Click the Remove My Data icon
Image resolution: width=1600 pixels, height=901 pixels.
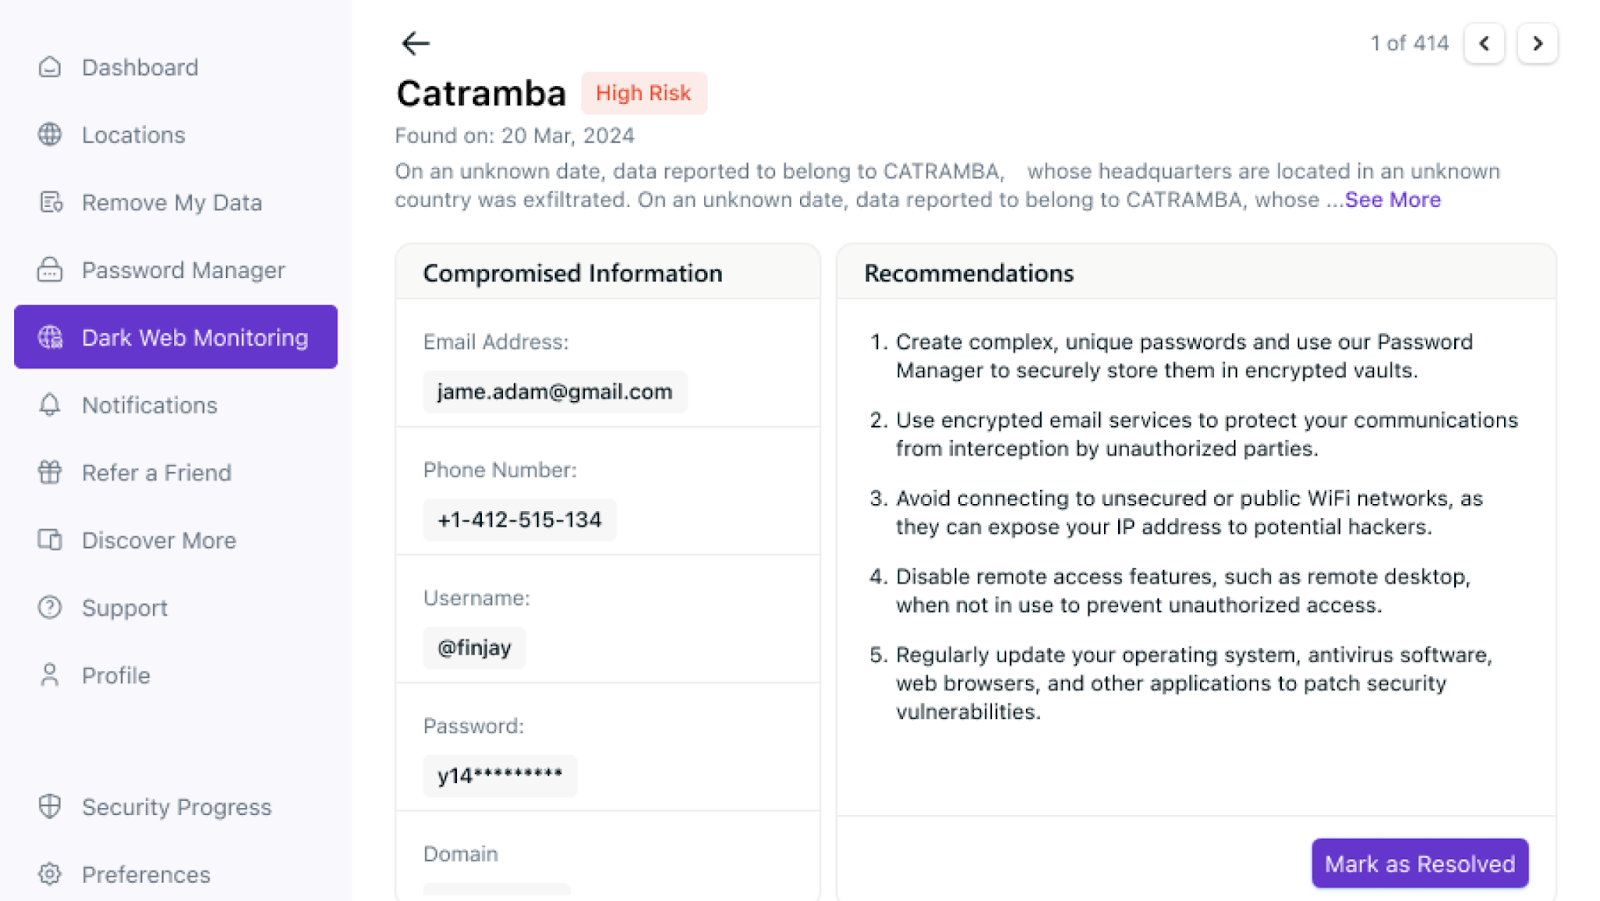(x=50, y=202)
